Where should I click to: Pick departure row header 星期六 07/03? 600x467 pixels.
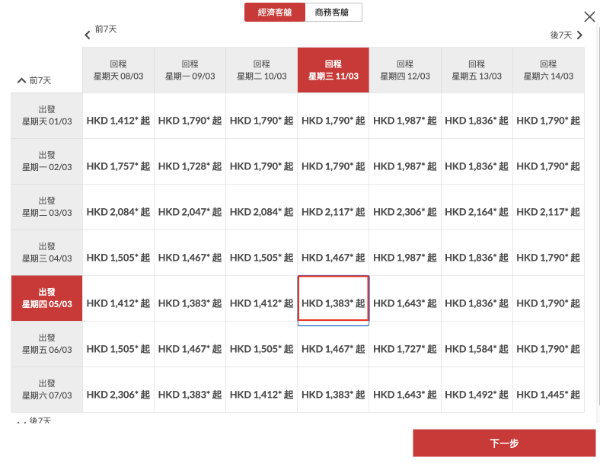(46, 390)
